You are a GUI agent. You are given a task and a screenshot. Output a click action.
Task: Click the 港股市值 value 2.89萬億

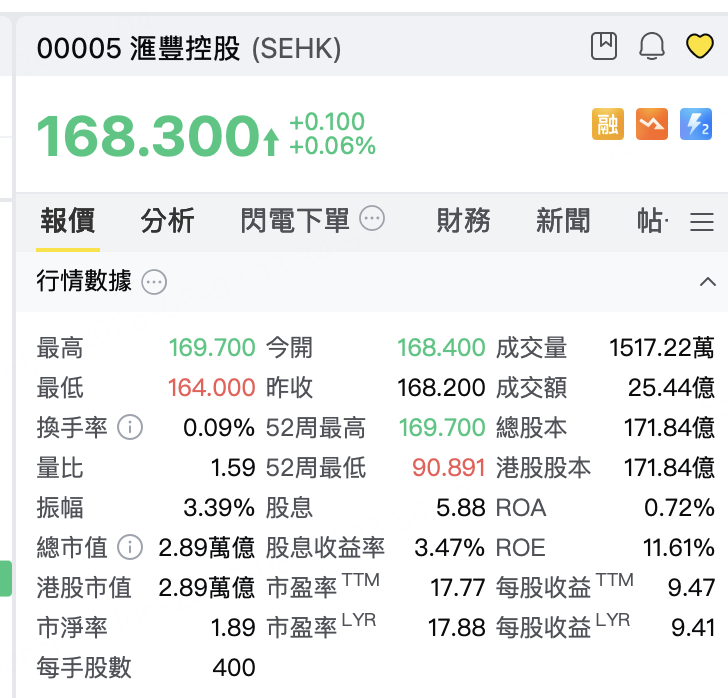[x=207, y=587]
